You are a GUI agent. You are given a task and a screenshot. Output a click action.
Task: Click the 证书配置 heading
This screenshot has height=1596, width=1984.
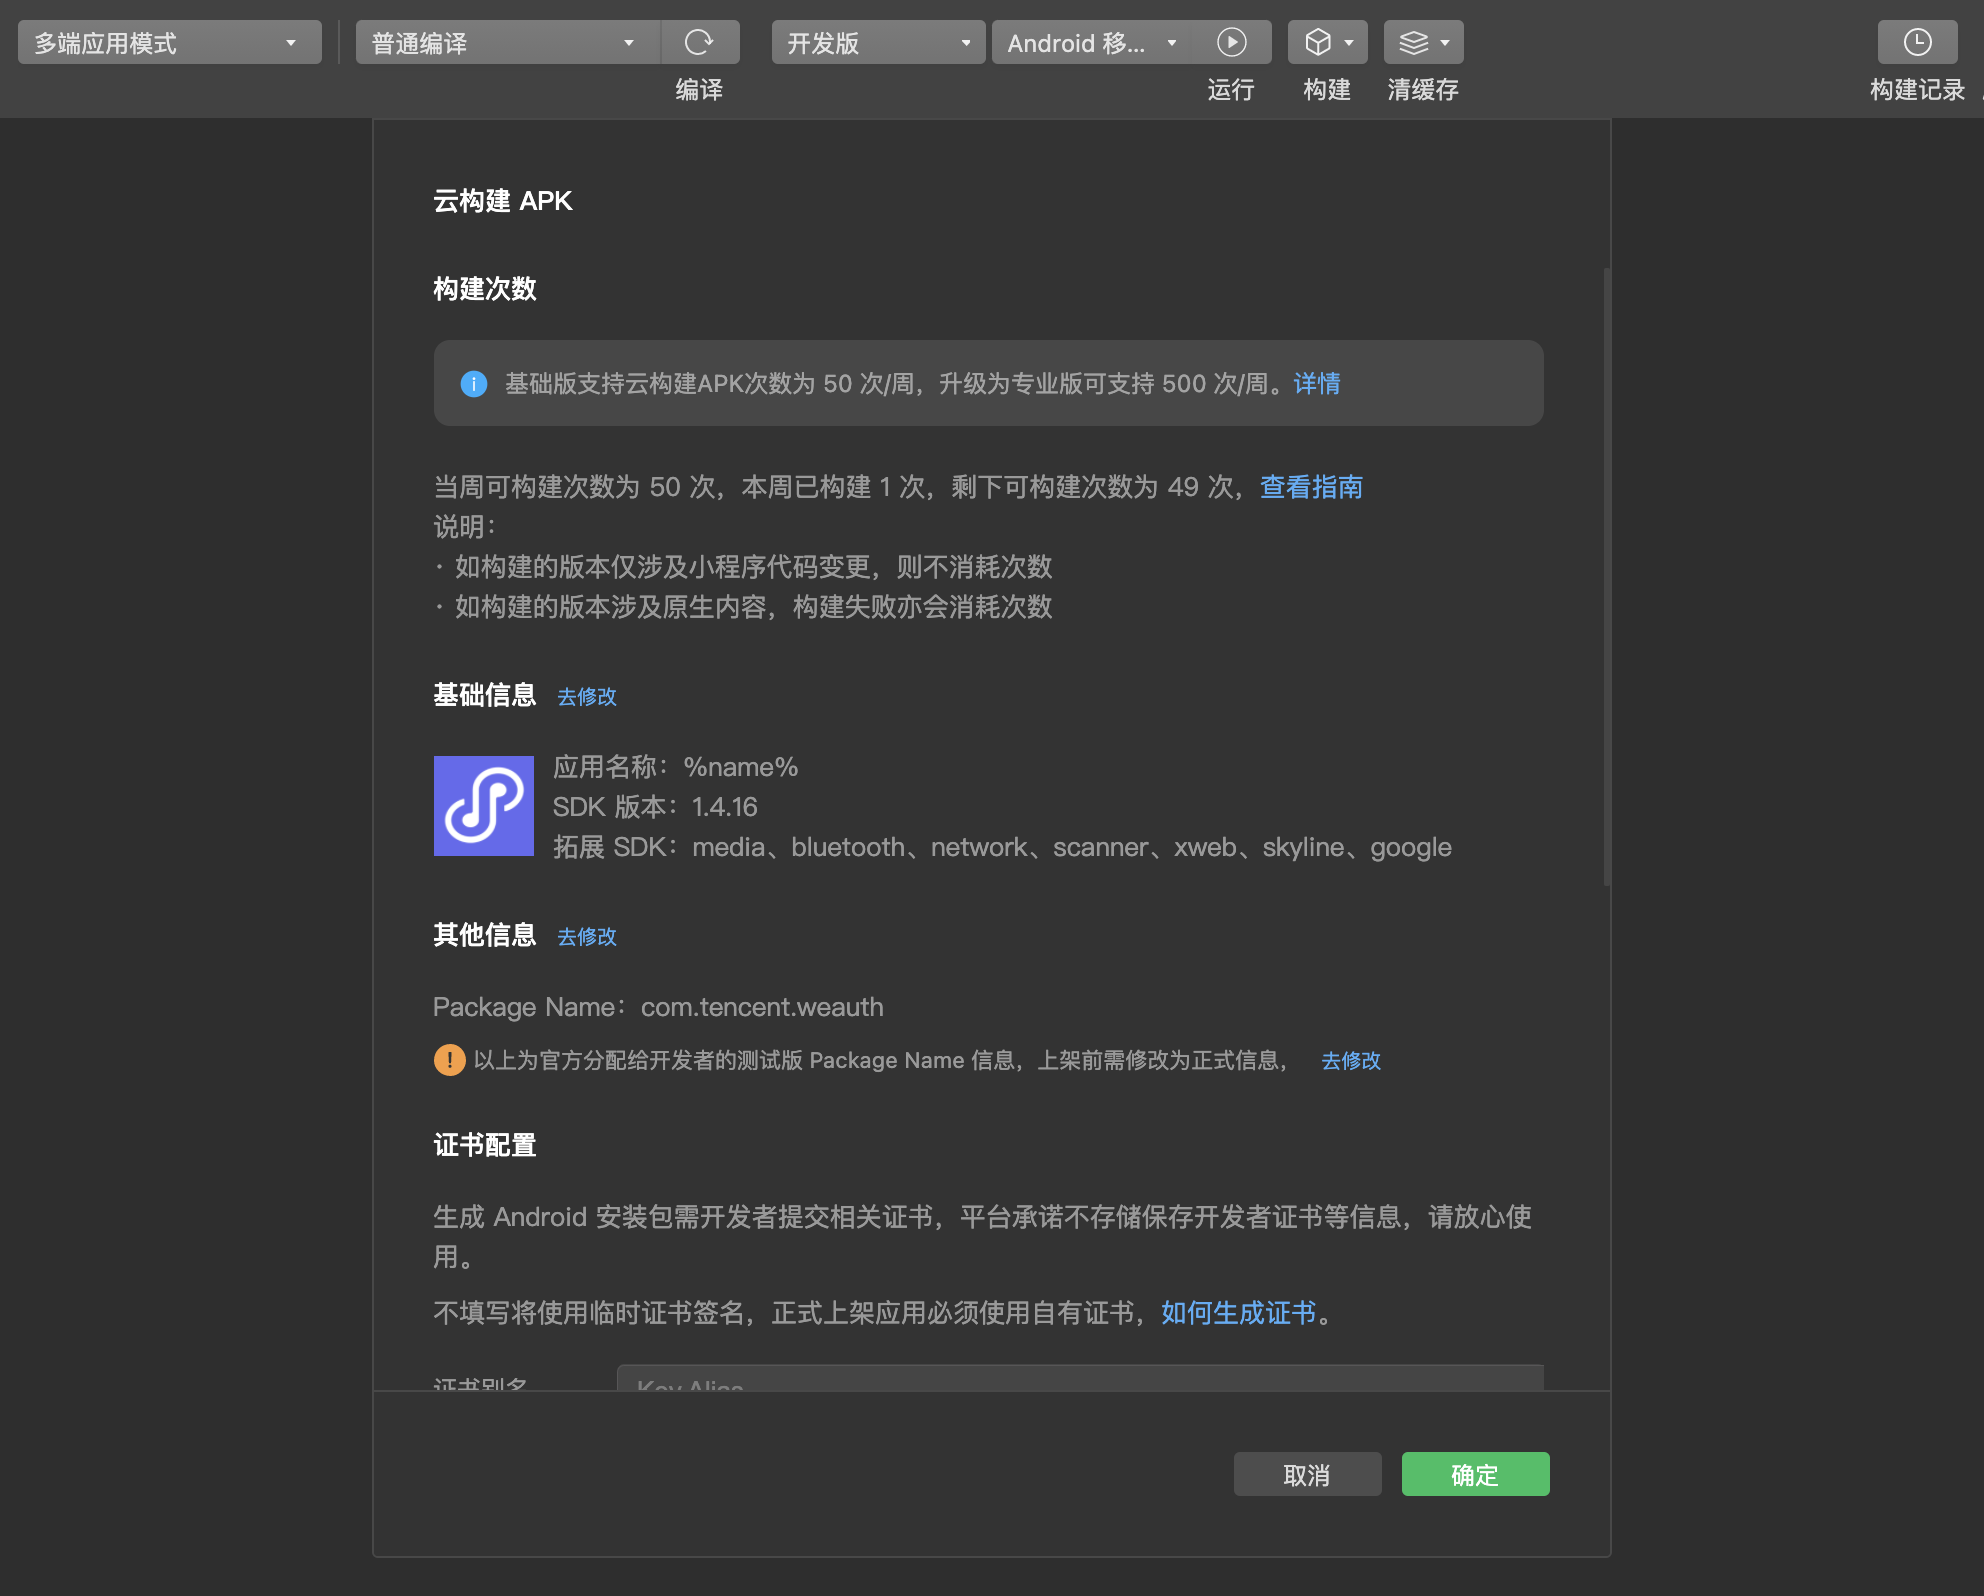485,1145
